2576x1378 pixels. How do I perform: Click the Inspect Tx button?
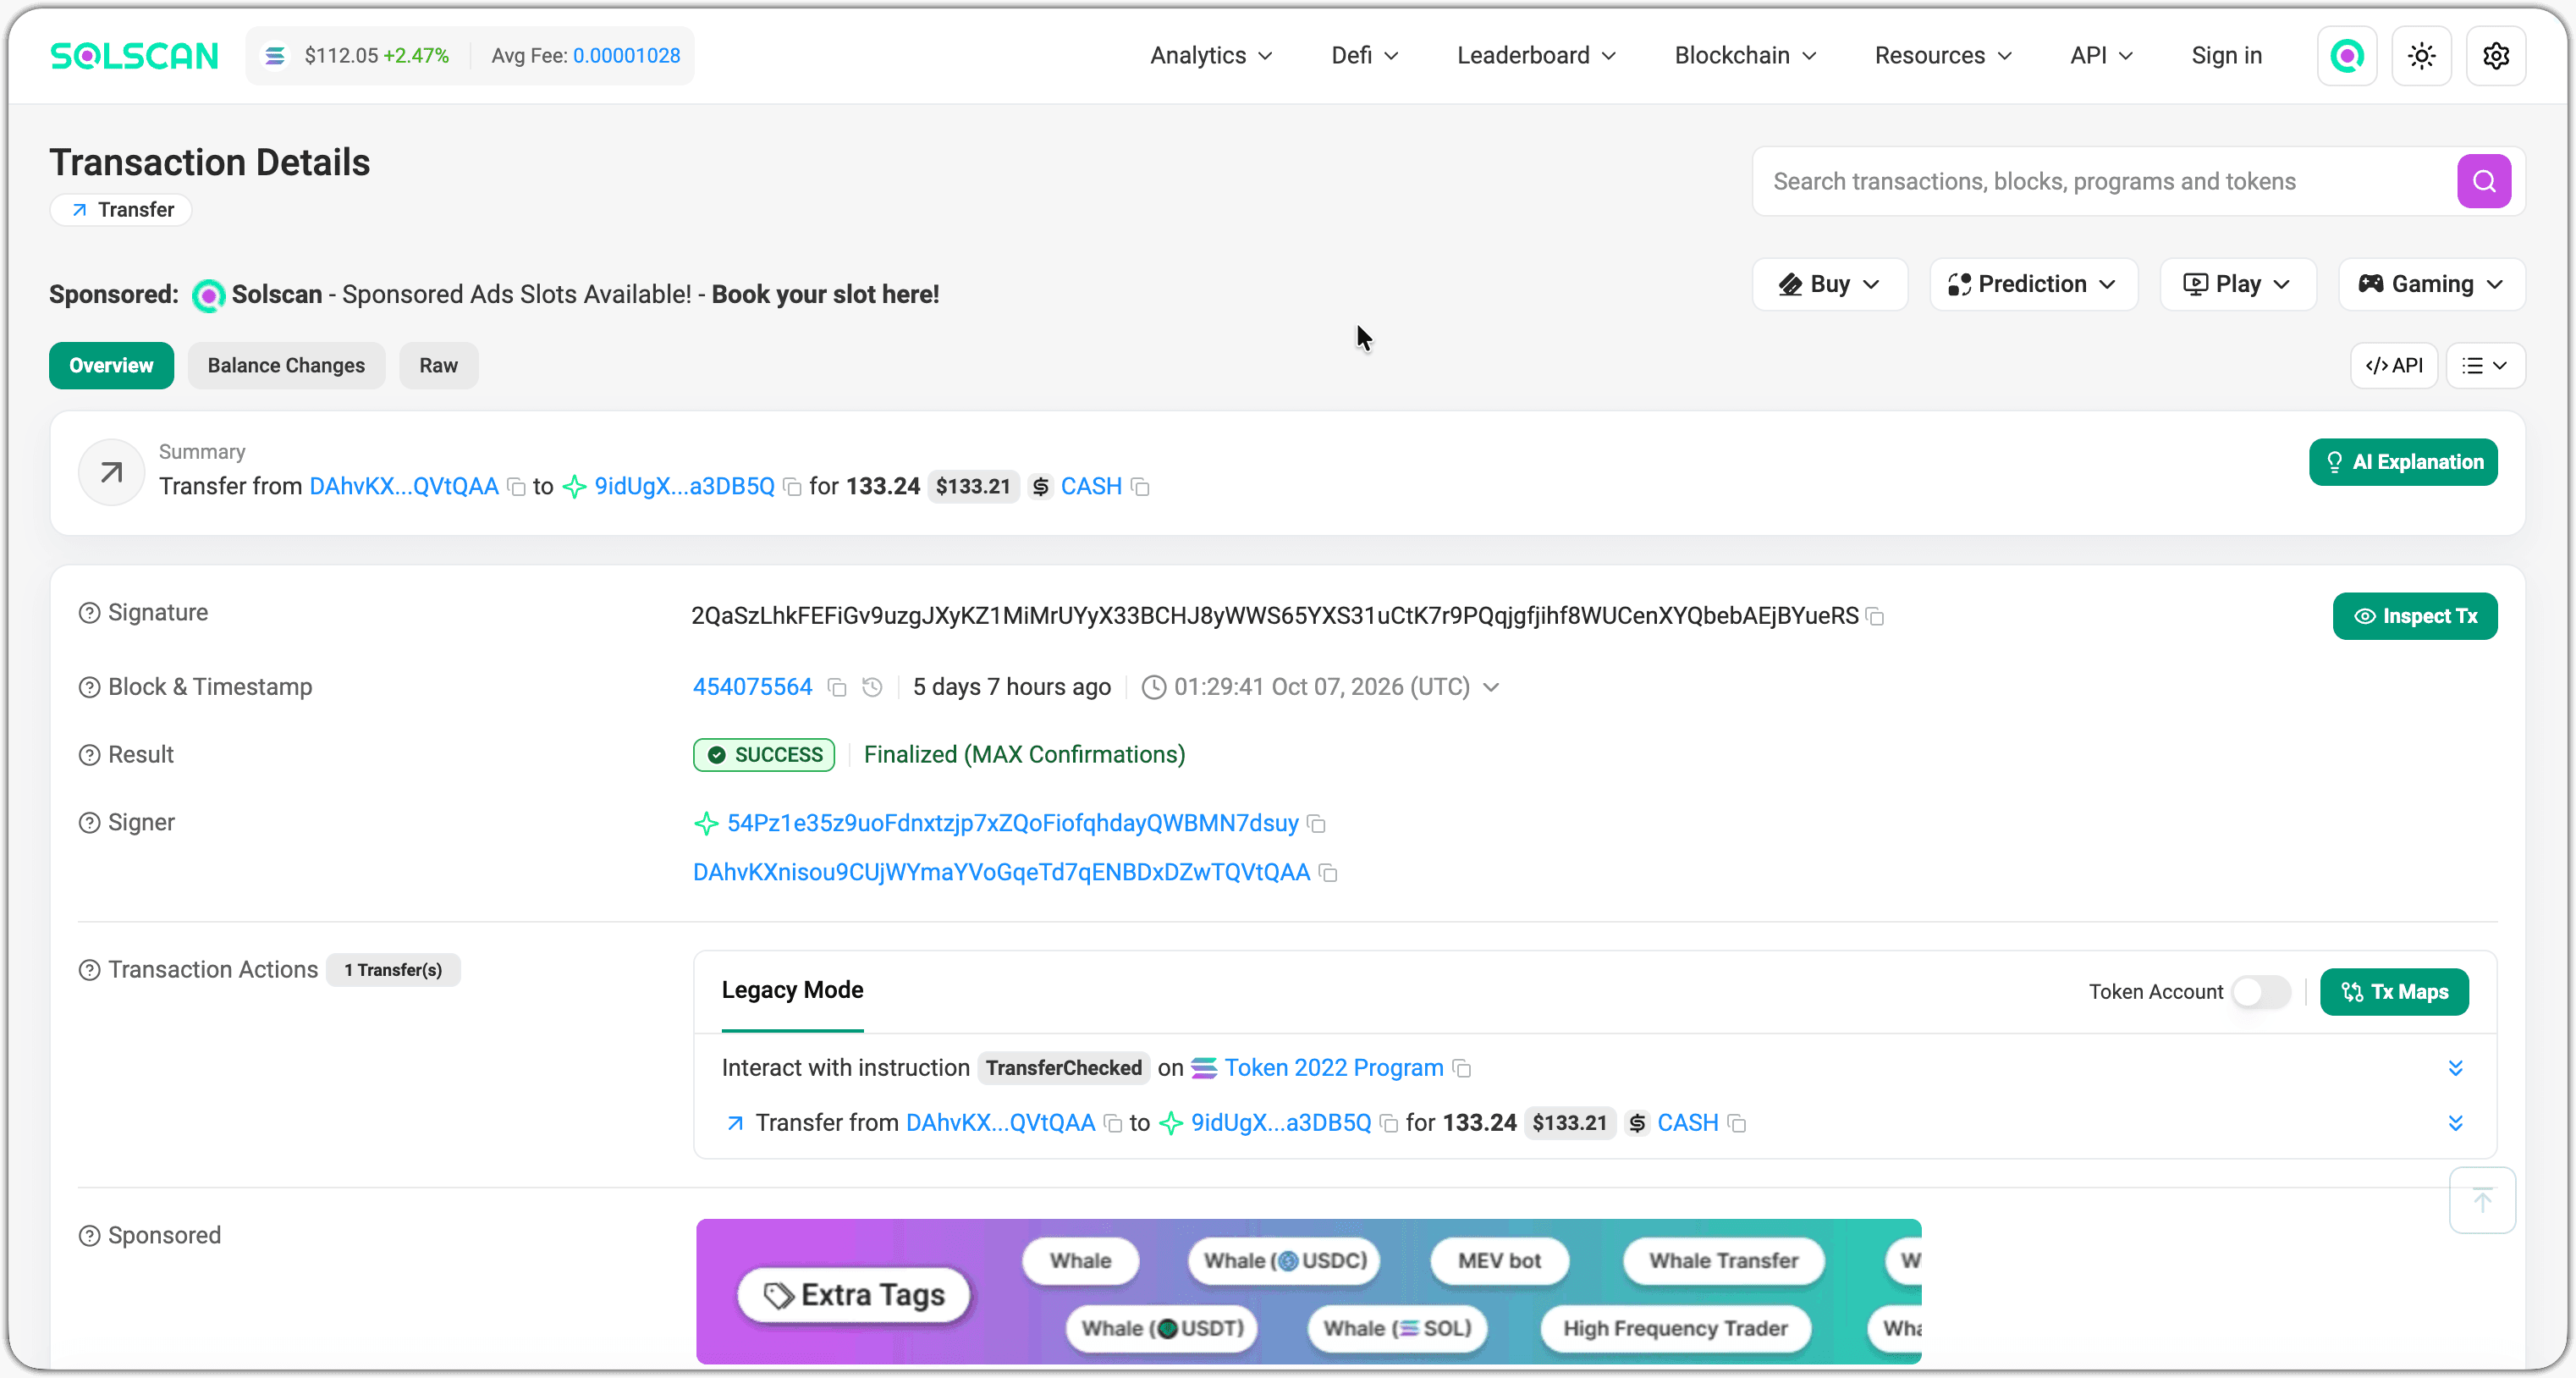[2415, 617]
